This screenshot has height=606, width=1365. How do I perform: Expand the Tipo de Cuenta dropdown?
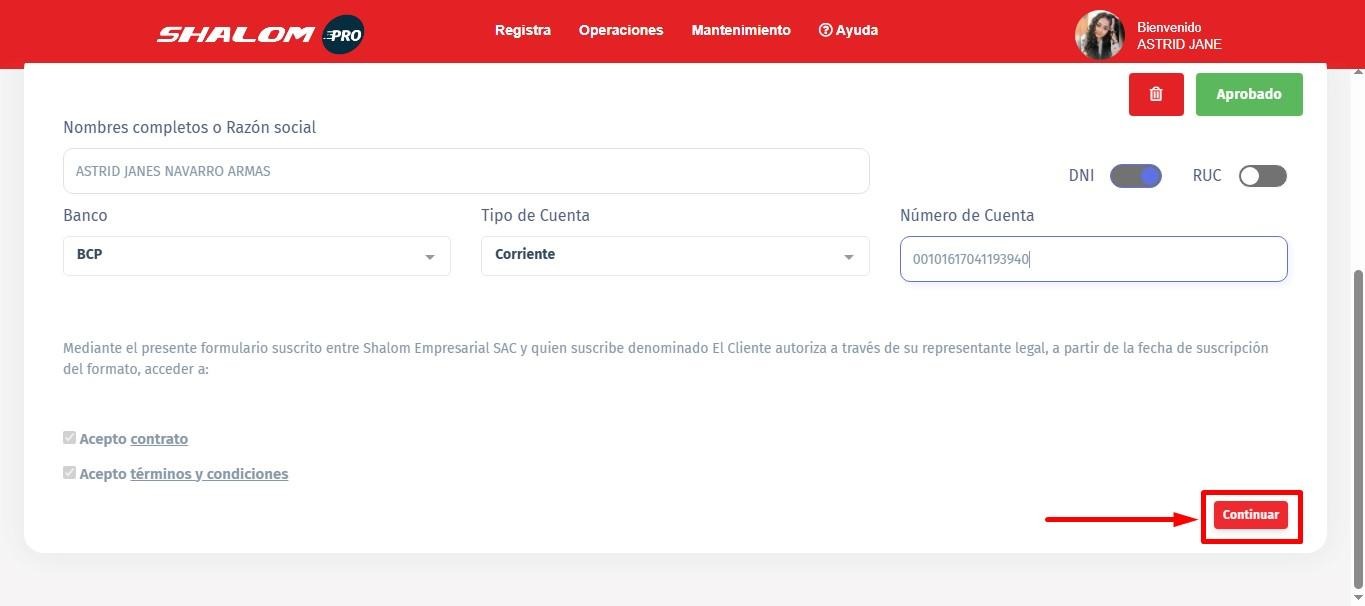pos(674,255)
